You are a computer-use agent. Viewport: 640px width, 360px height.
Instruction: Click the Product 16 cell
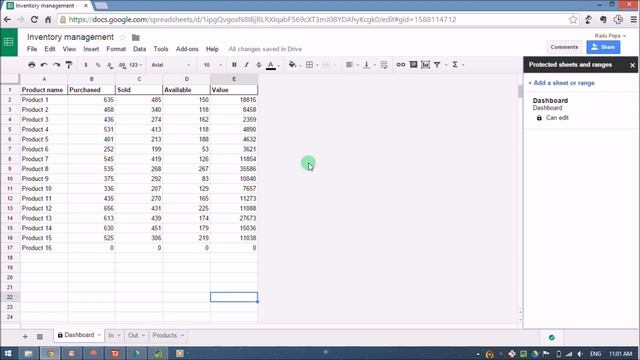click(44, 248)
